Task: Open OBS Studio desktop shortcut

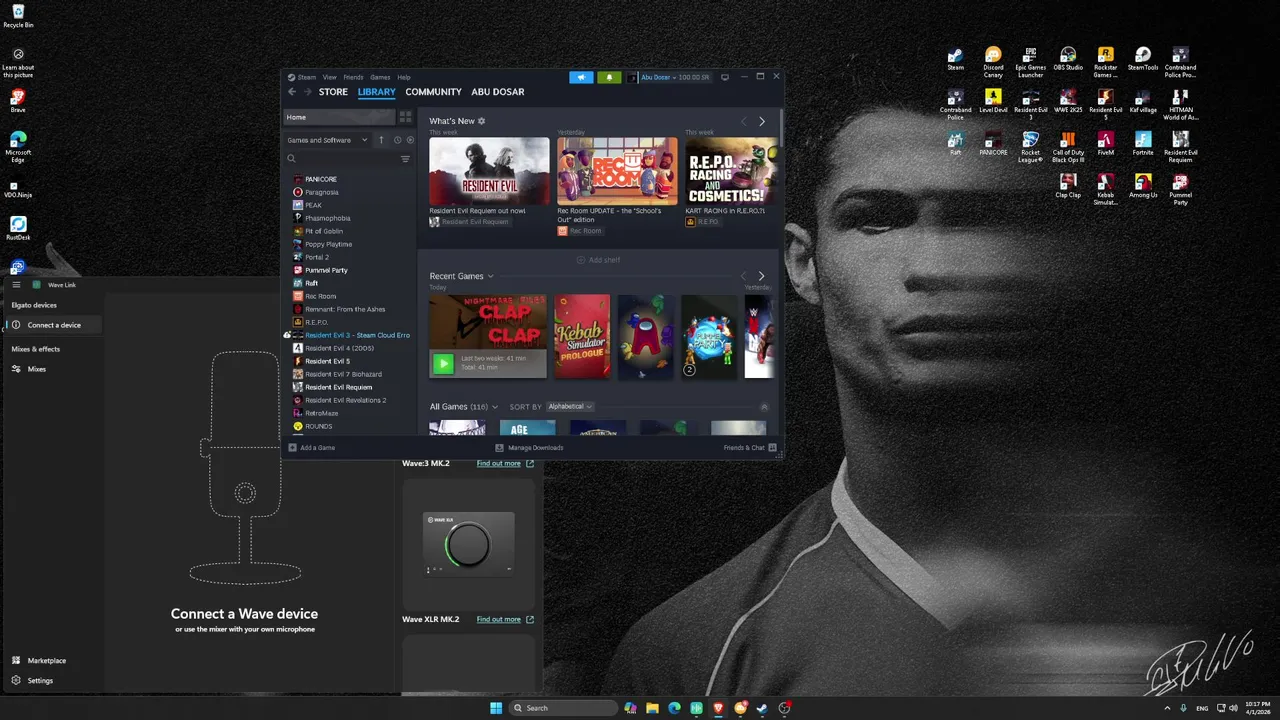Action: 1068,59
